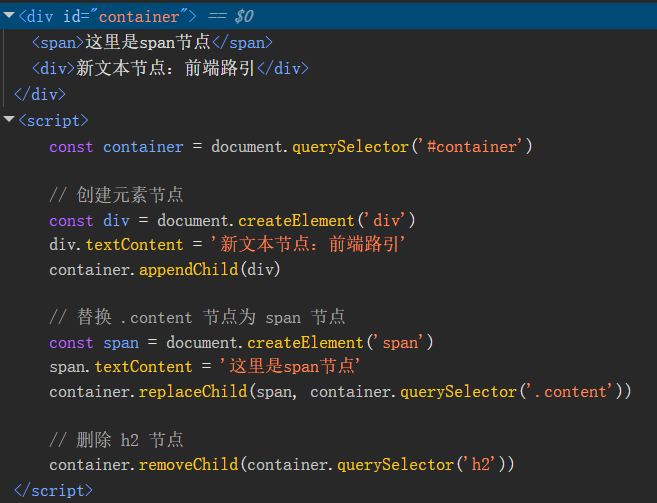Click the closing </script> tag
Image resolution: width=657 pixels, height=503 pixels.
pos(56,490)
